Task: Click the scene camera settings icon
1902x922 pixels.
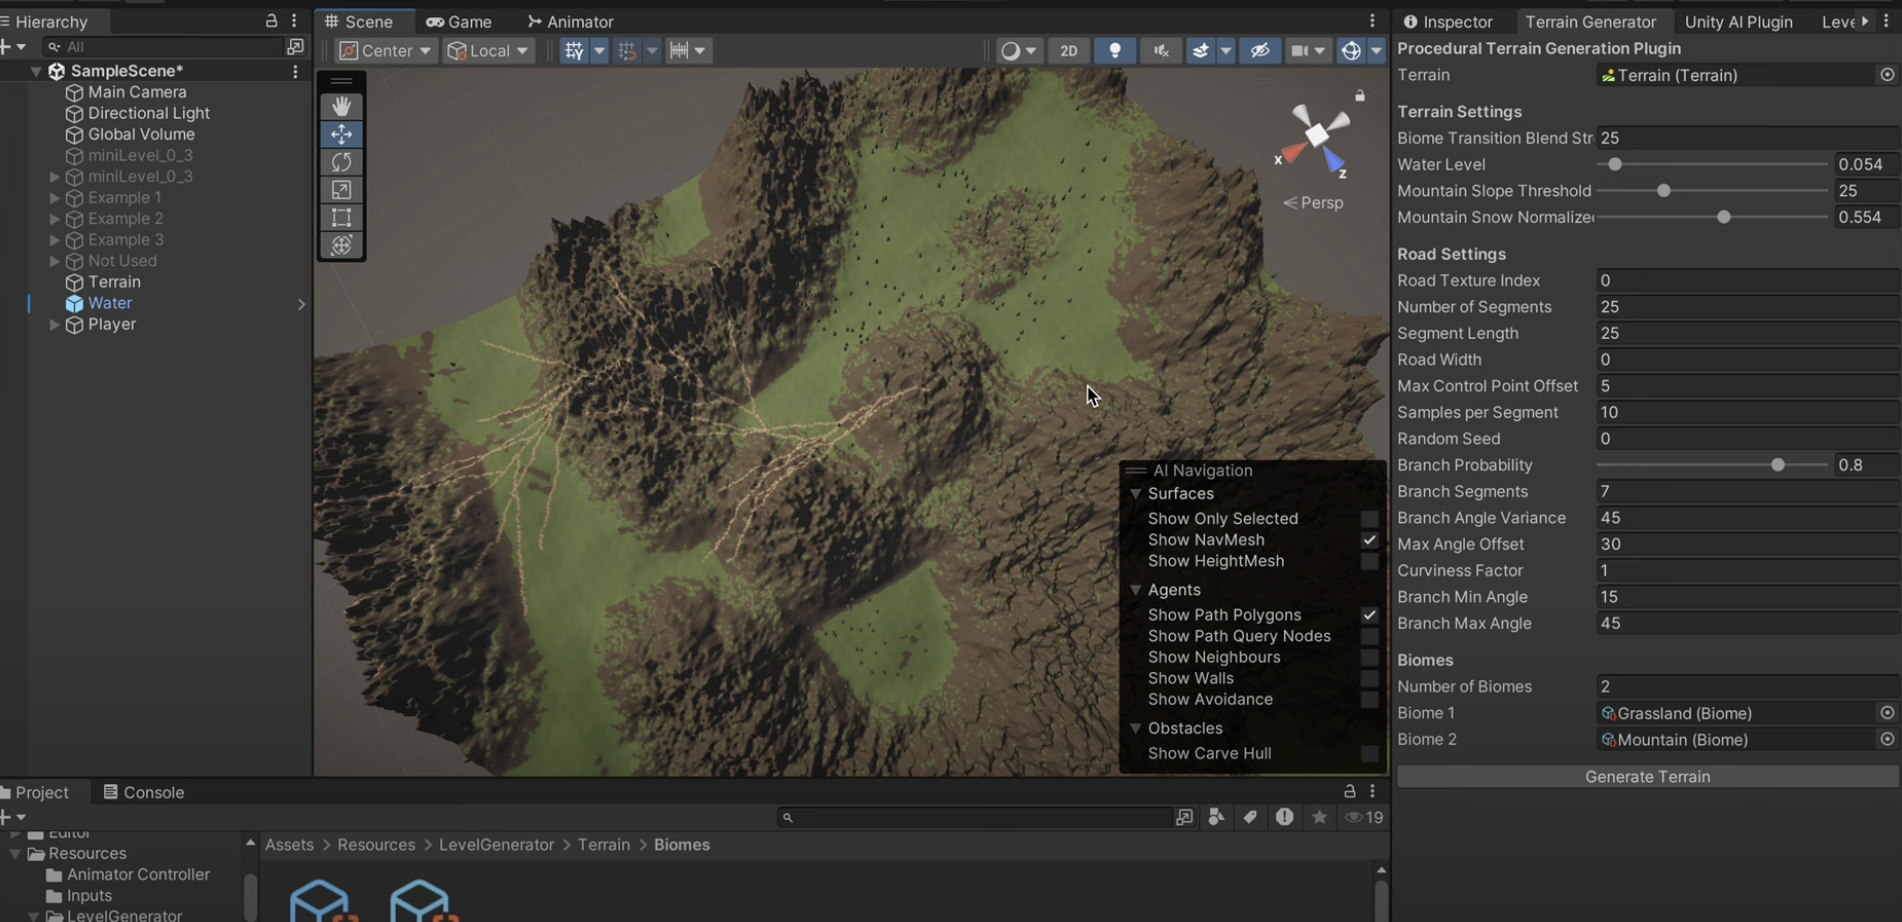Action: point(1299,51)
